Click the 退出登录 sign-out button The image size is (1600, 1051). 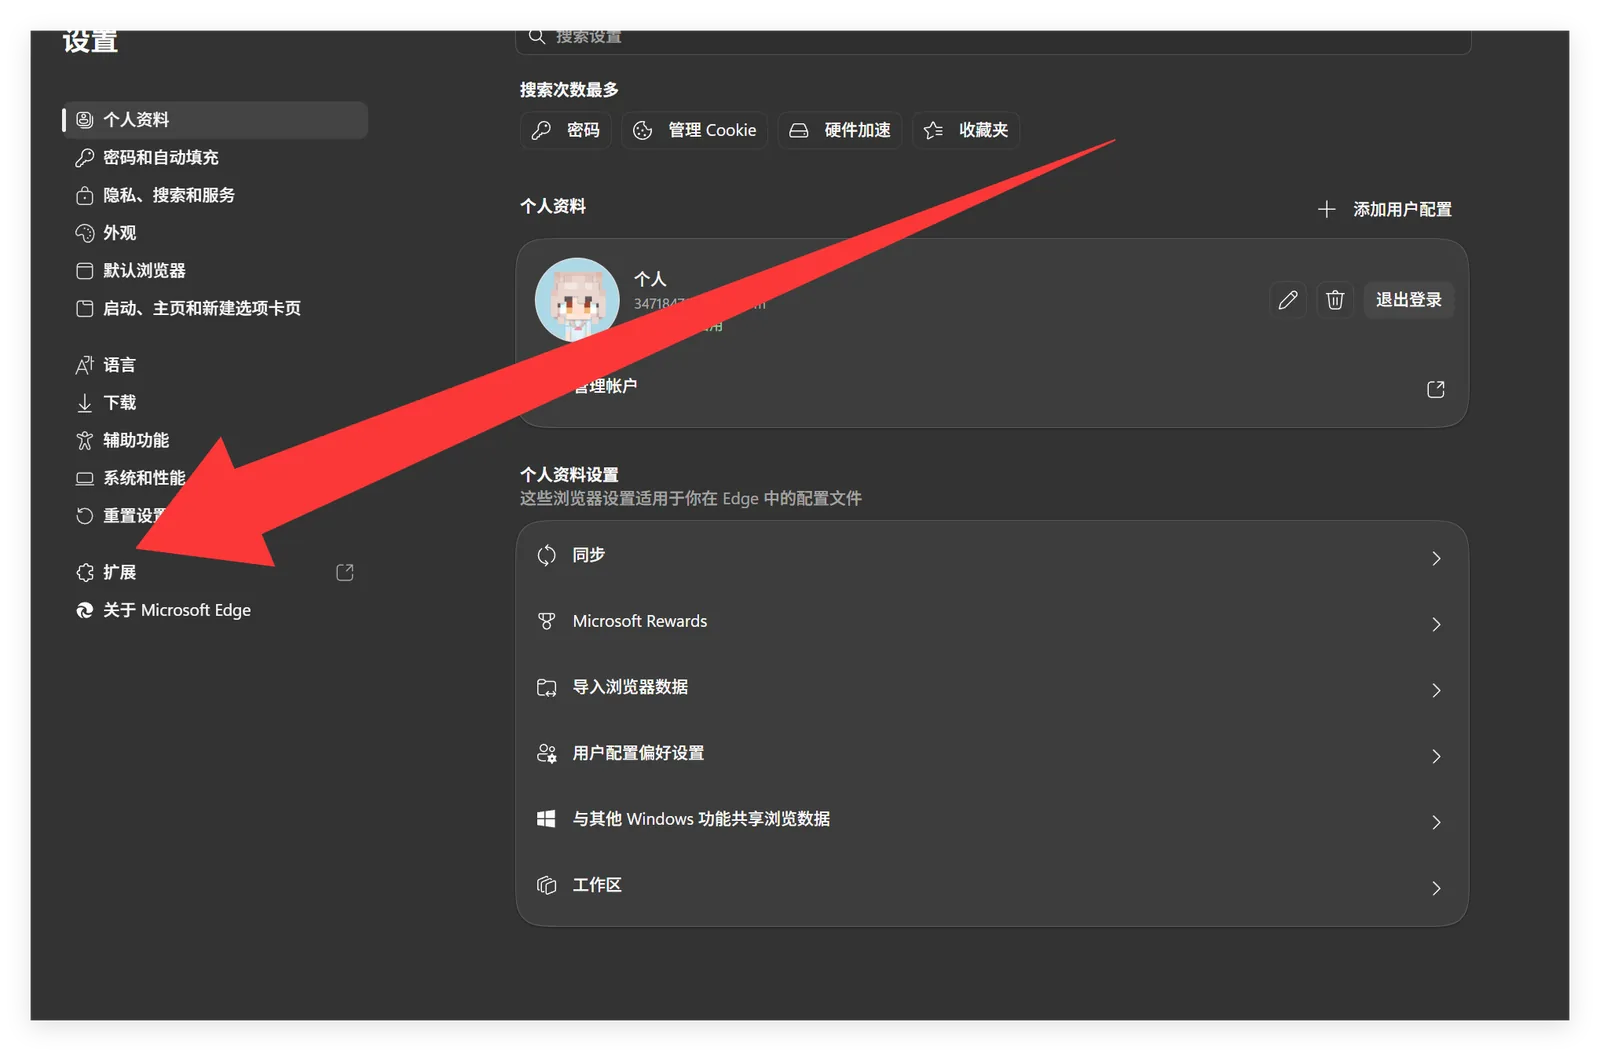tap(1409, 300)
